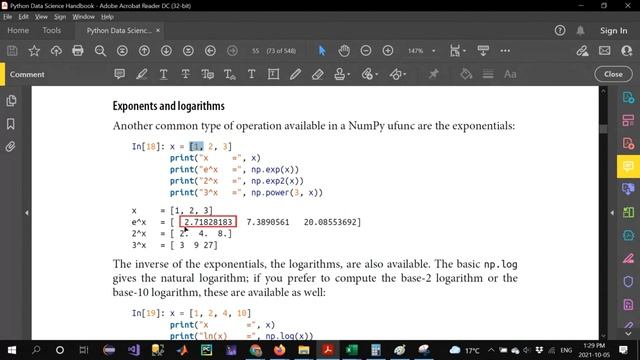The image size is (640, 360).
Task: Toggle keep tool selected pin
Action: tap(433, 74)
